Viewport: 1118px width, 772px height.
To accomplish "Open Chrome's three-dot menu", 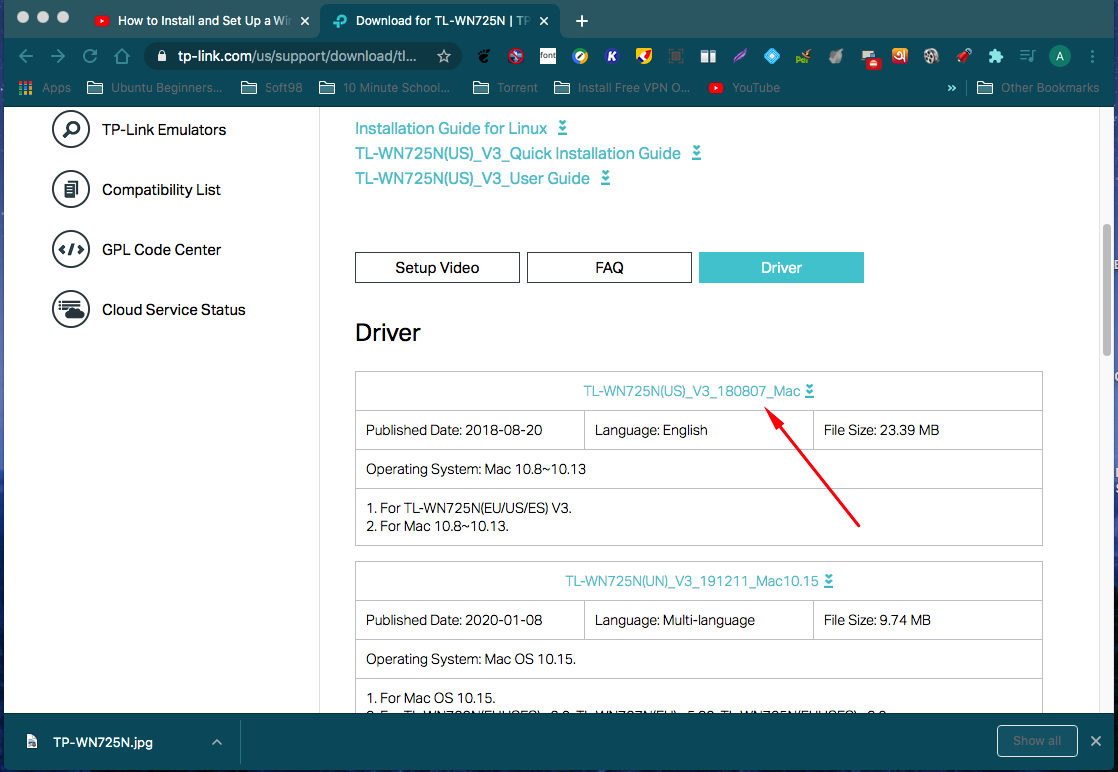I will 1092,56.
